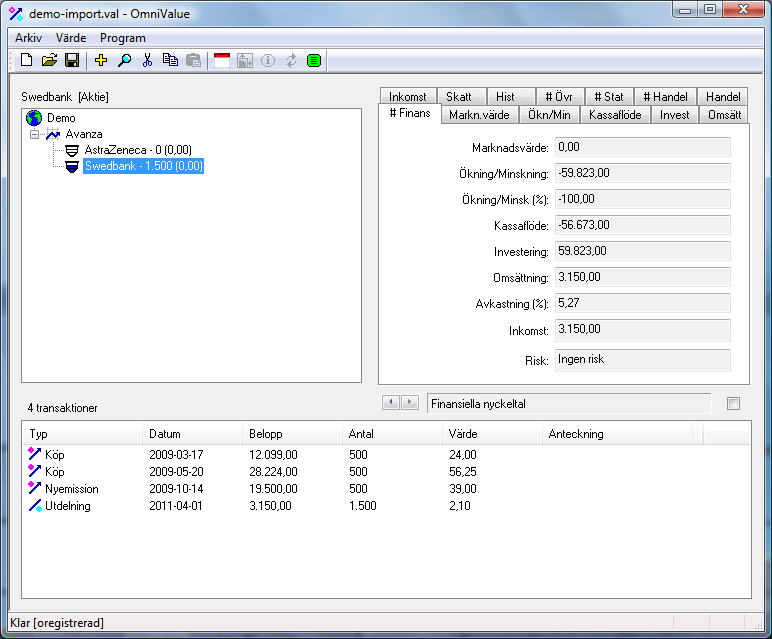Click the red calendar toolbar icon
The image size is (772, 639).
pyautogui.click(x=222, y=61)
